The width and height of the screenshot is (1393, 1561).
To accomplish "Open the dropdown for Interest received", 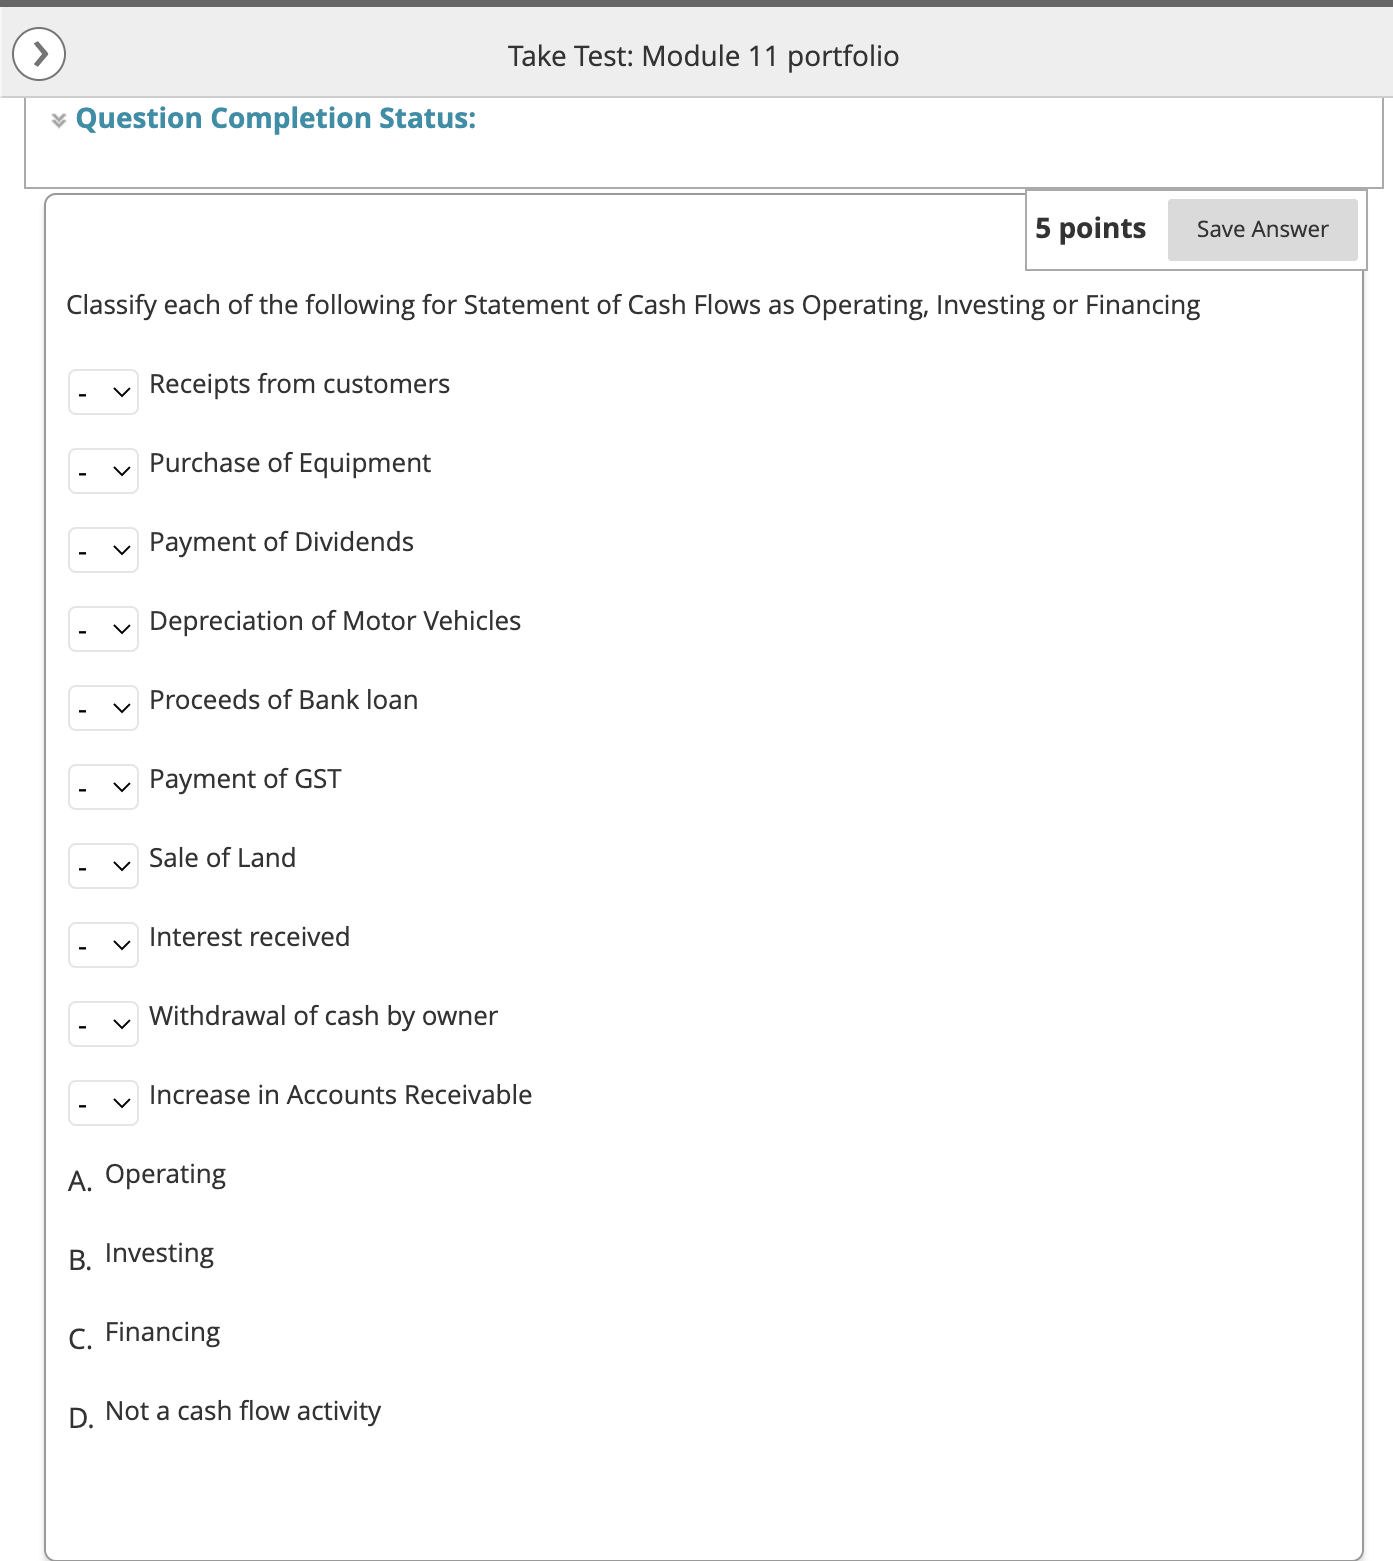I will (x=103, y=944).
